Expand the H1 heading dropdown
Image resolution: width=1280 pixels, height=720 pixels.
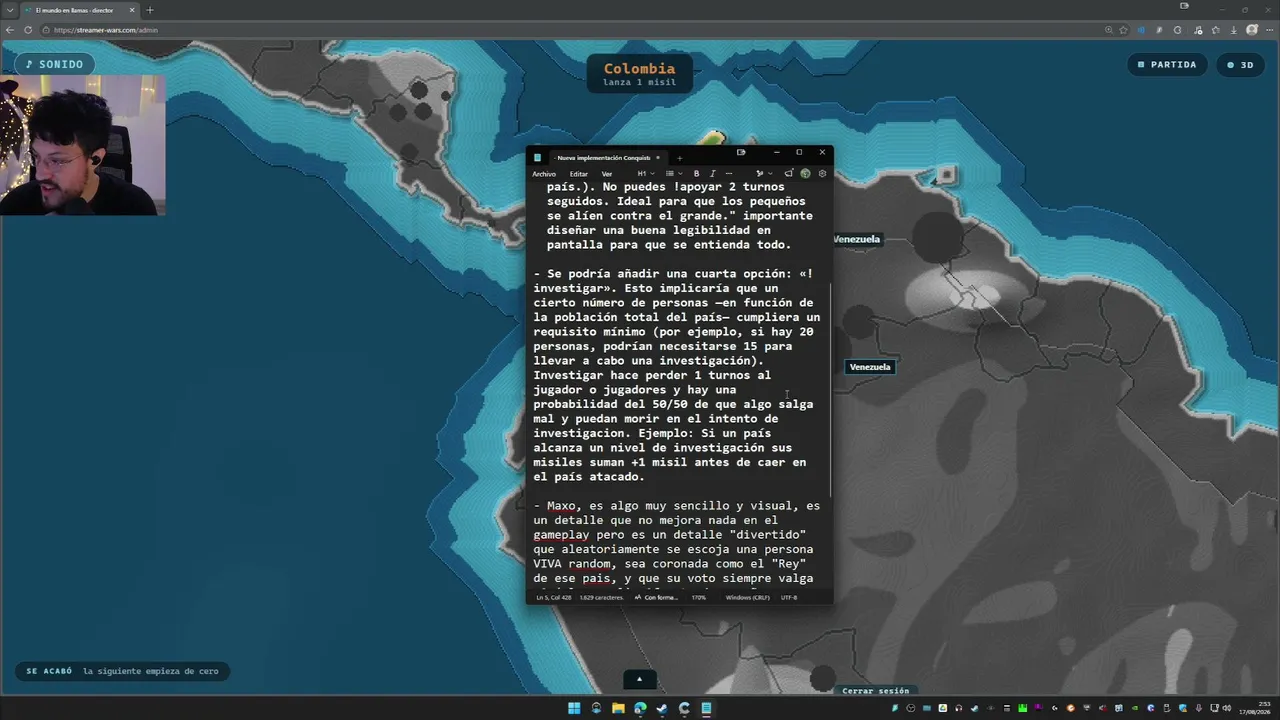[x=644, y=174]
